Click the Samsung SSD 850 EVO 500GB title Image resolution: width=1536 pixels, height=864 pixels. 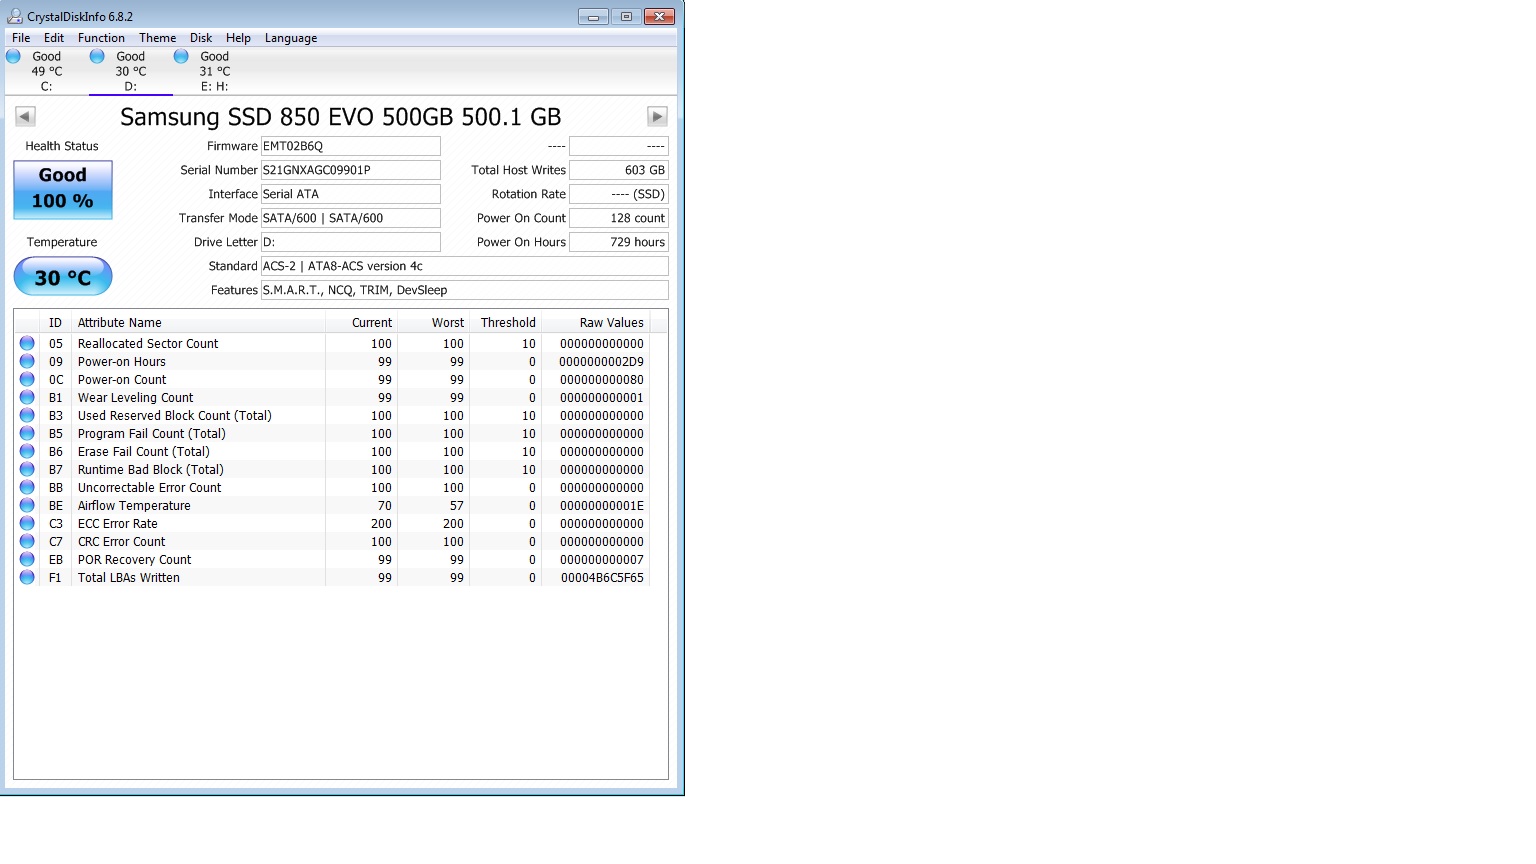coord(341,117)
